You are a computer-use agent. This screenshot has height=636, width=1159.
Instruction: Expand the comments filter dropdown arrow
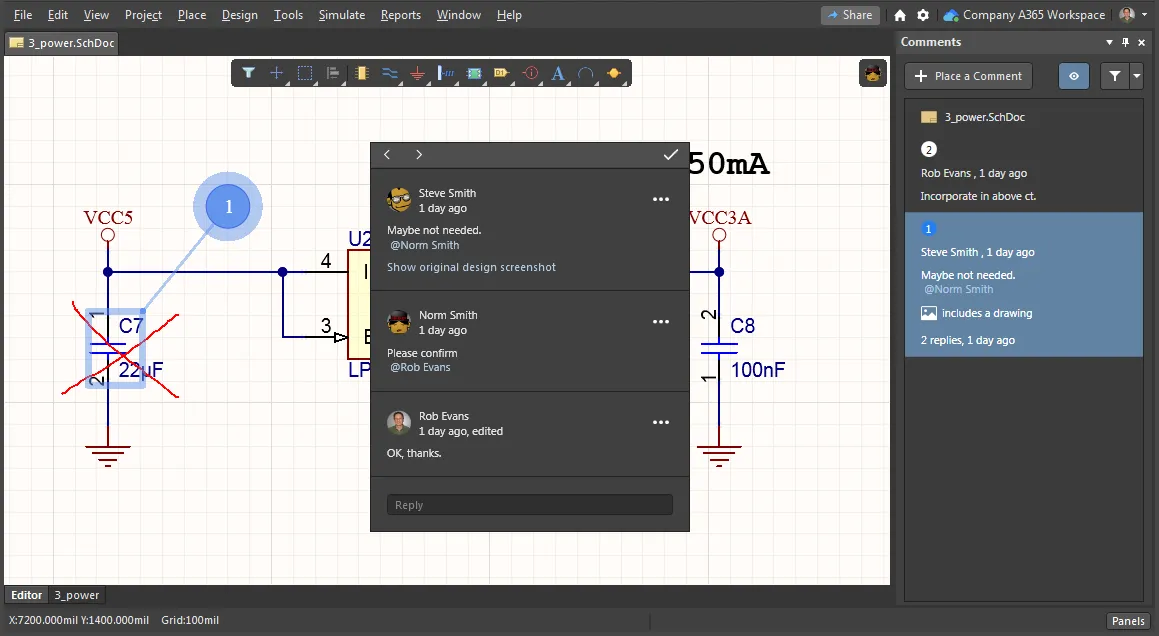pos(1137,76)
